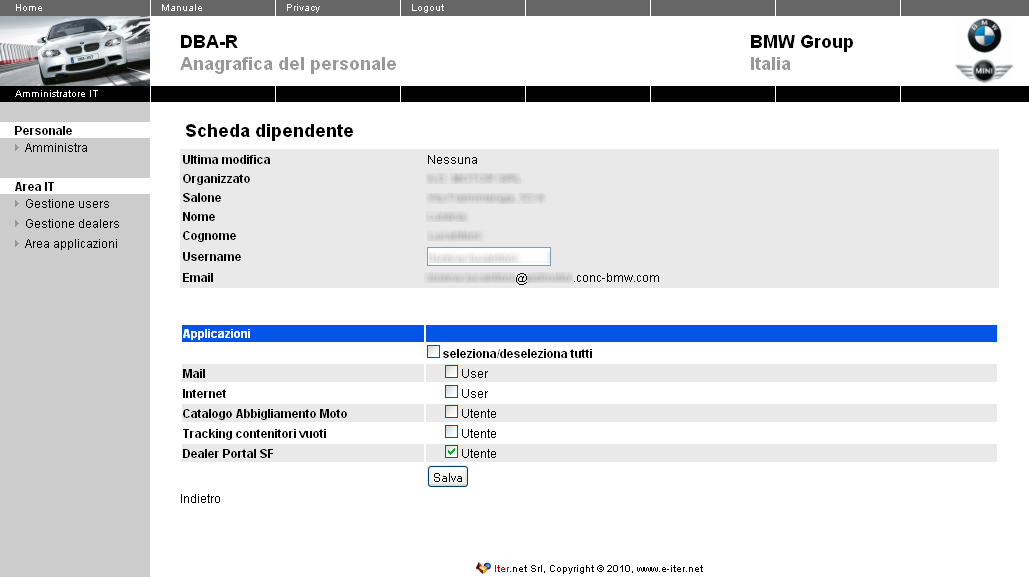Click arrow beside Gestione dealers
Screen dimensions: 1029x577
pos(17,224)
